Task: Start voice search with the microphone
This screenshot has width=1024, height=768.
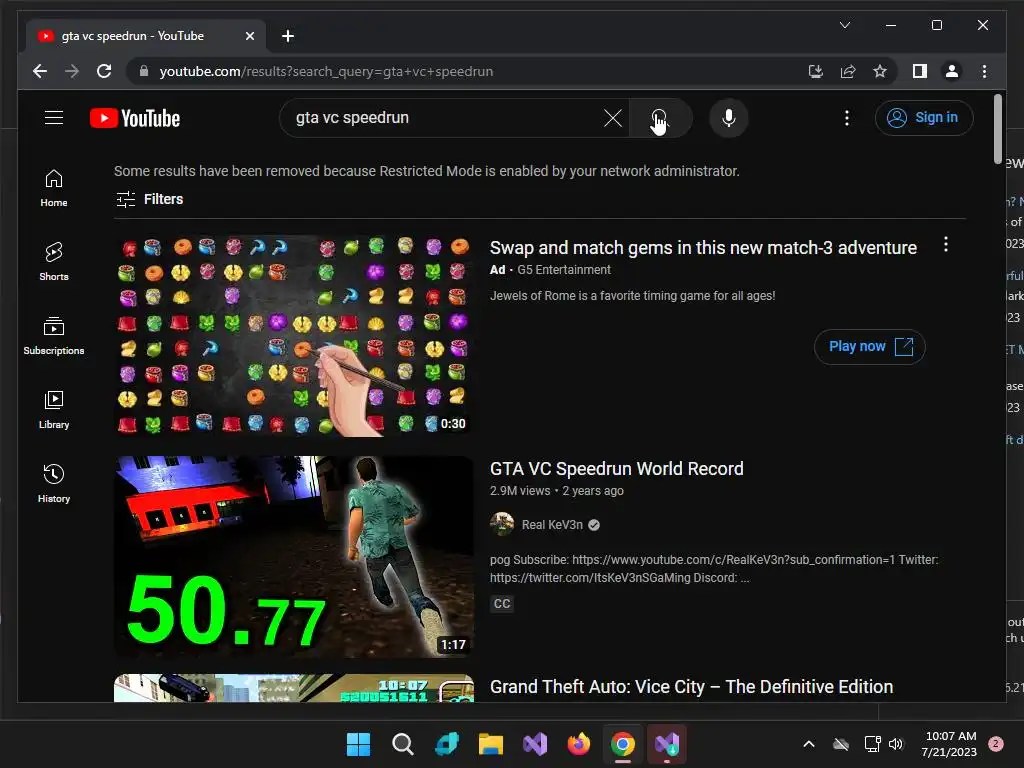Action: (x=729, y=118)
